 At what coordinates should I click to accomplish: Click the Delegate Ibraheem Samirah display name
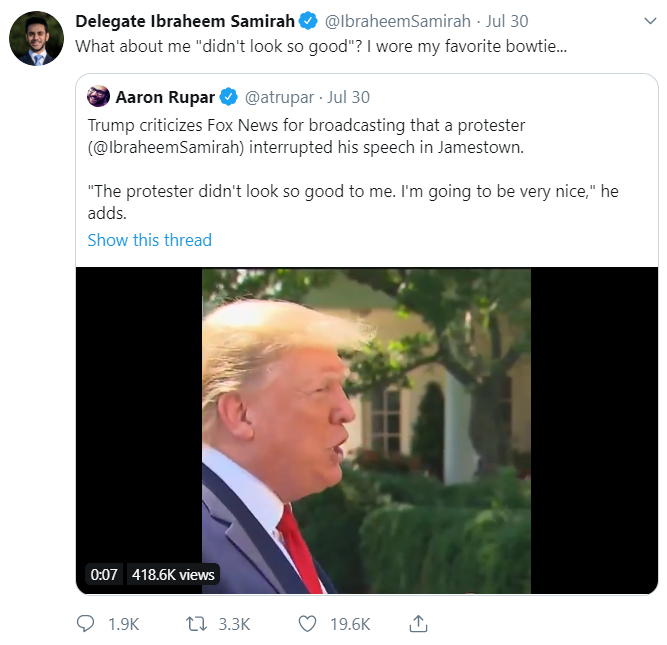[185, 21]
